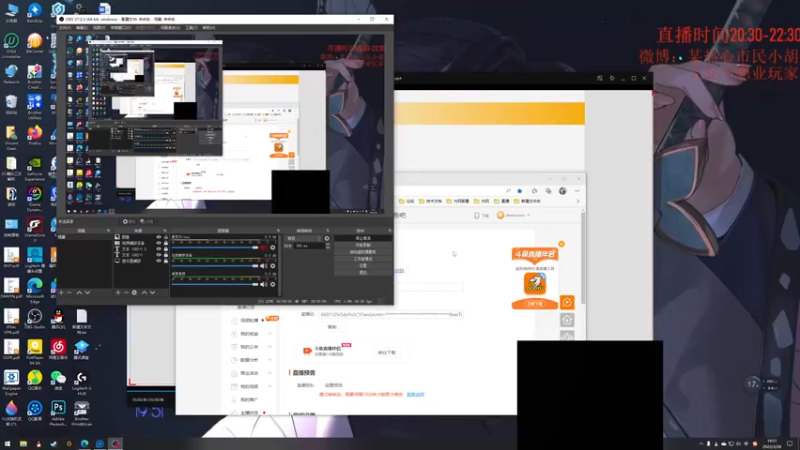This screenshot has width=800, height=450.
Task: Open Logitech G HUB shortcut
Action: point(82,383)
